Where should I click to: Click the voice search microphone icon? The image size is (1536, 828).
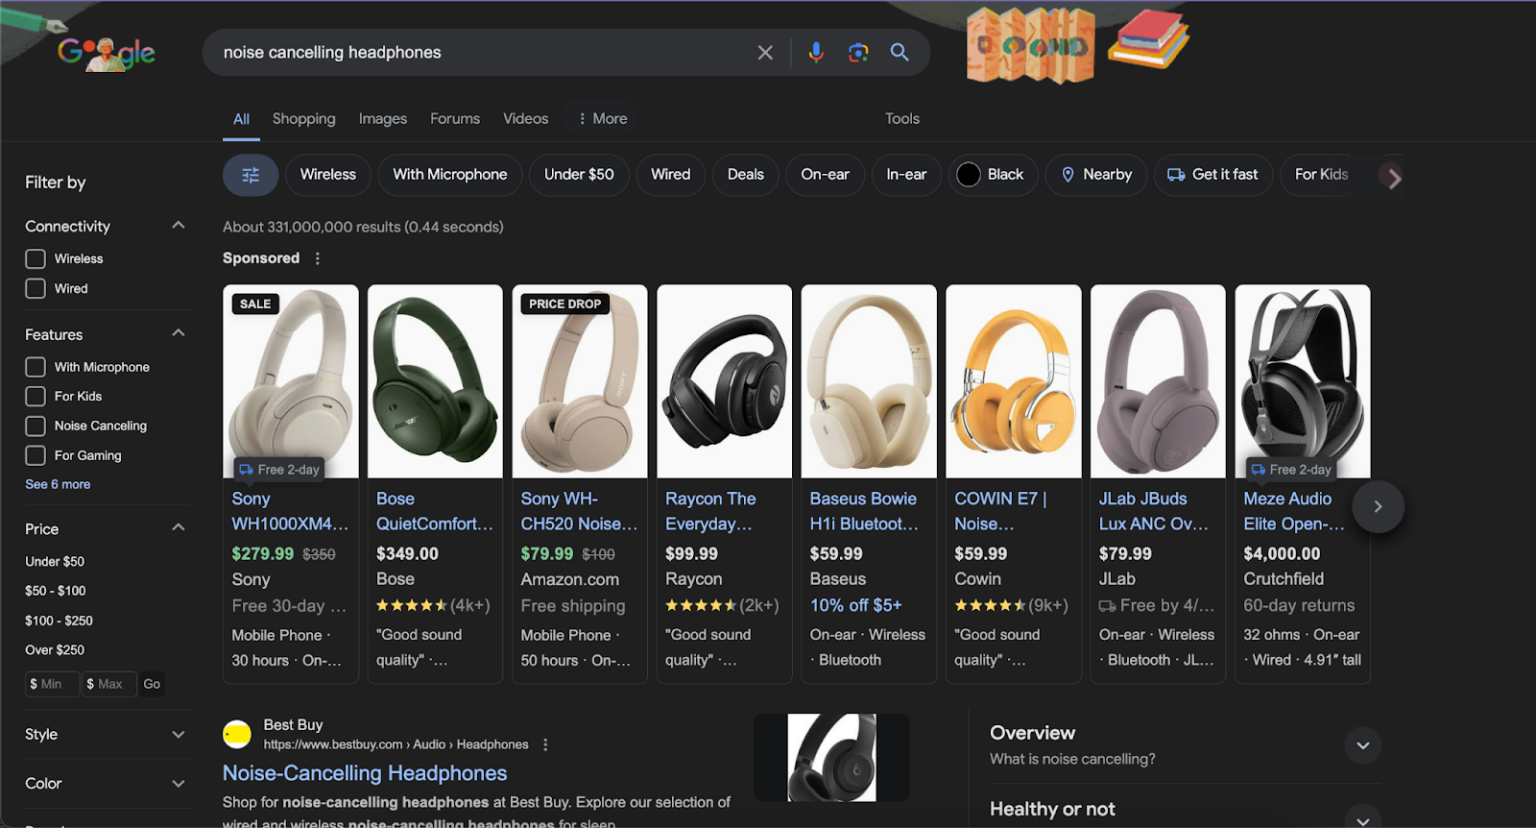(816, 52)
